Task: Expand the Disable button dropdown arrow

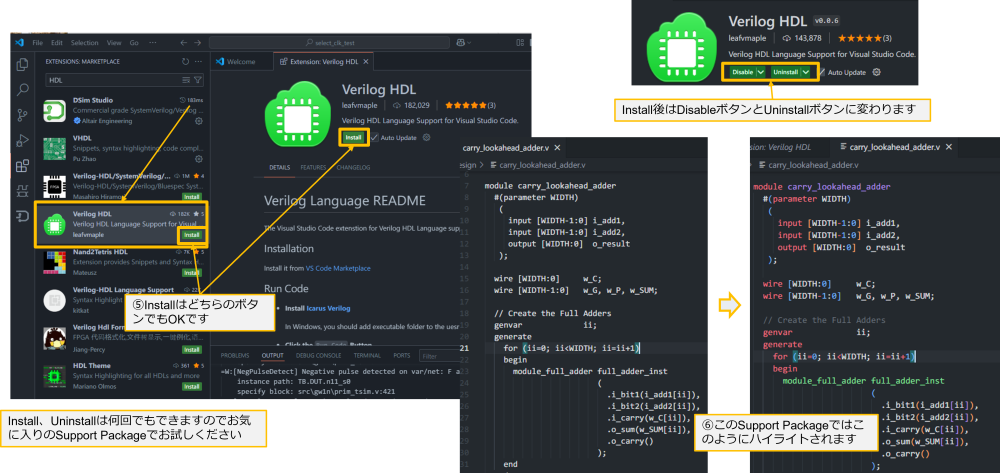Action: (761, 72)
